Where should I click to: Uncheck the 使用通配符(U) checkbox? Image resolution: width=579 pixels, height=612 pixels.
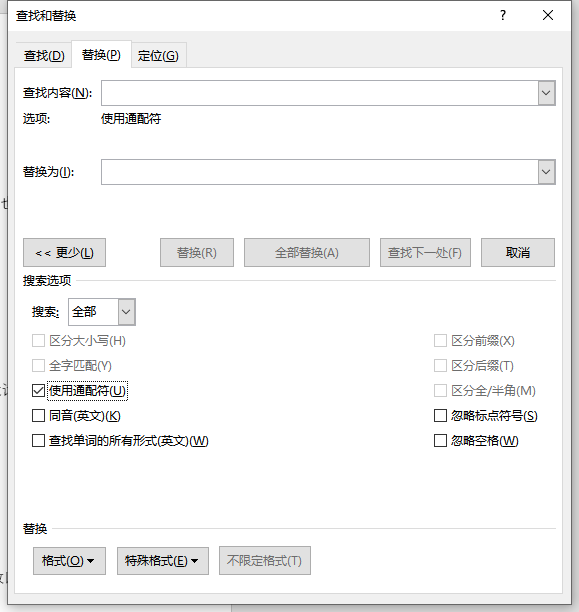pyautogui.click(x=38, y=391)
